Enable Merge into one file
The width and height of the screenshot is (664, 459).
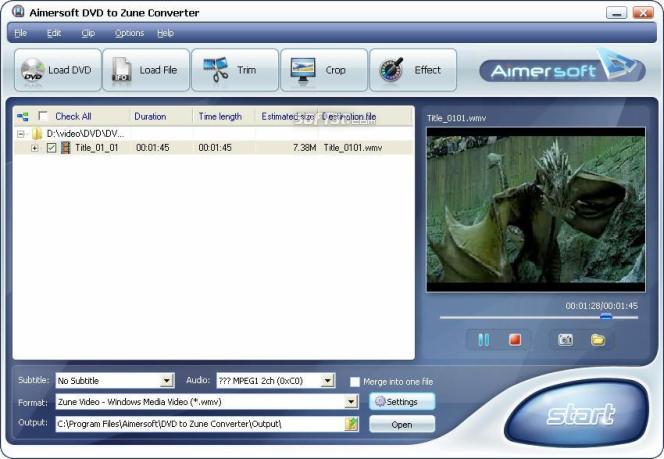[x=354, y=382]
